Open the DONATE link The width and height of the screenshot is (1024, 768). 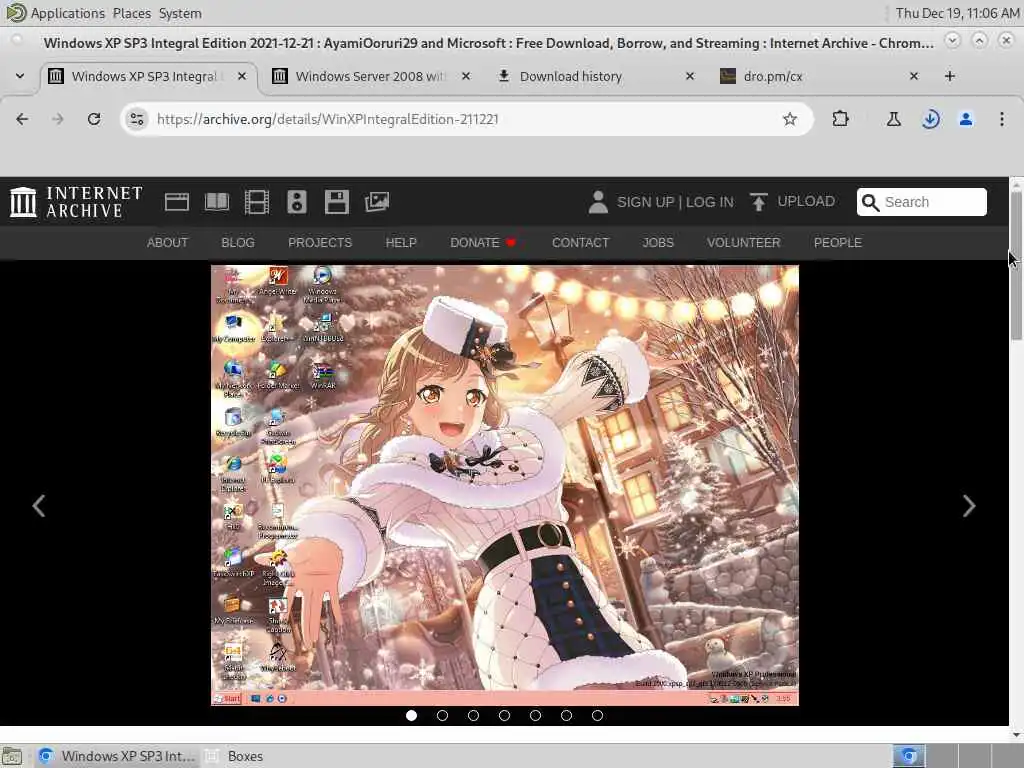point(483,242)
